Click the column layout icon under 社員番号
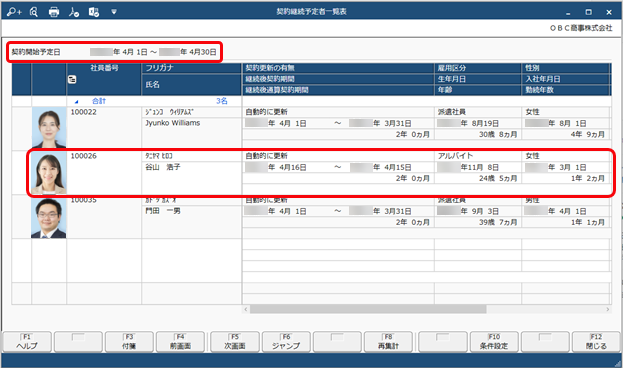The image size is (623, 368). click(72, 79)
